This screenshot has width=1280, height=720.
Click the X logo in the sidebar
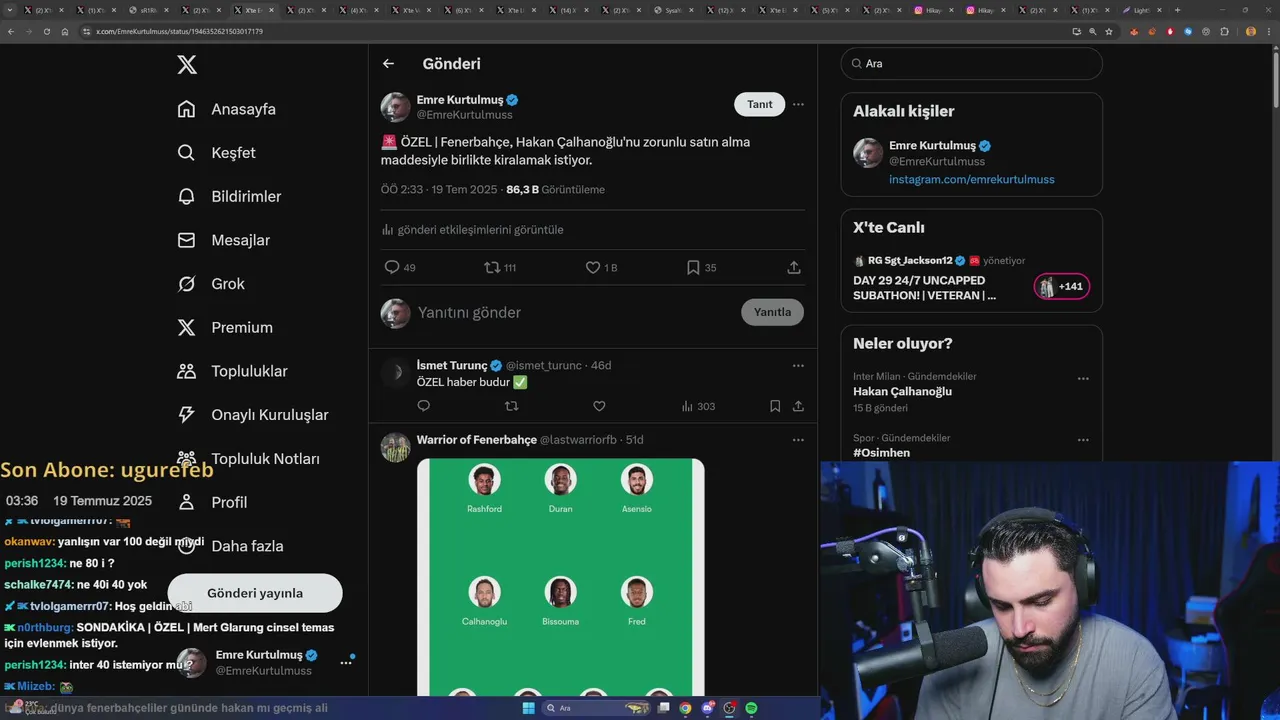(x=187, y=65)
